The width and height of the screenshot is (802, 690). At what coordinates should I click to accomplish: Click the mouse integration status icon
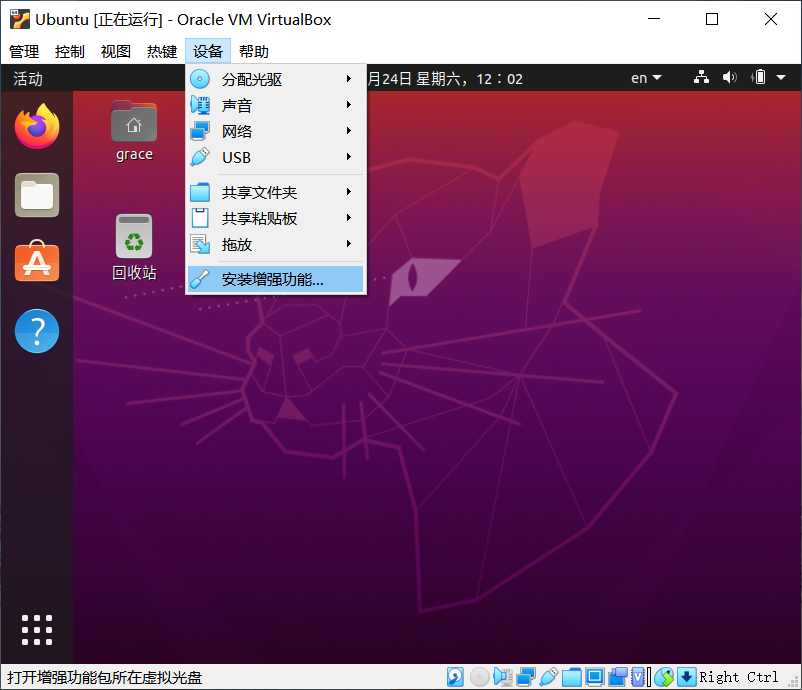664,677
